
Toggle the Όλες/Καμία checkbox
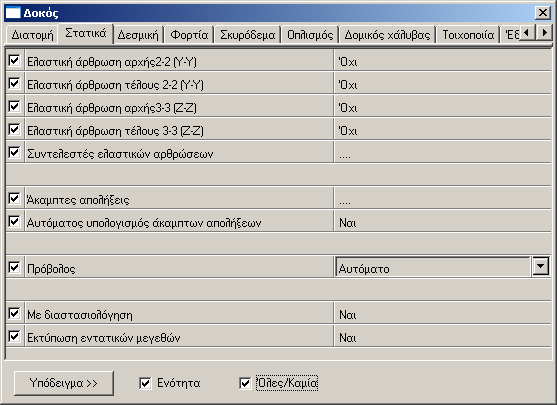point(245,383)
